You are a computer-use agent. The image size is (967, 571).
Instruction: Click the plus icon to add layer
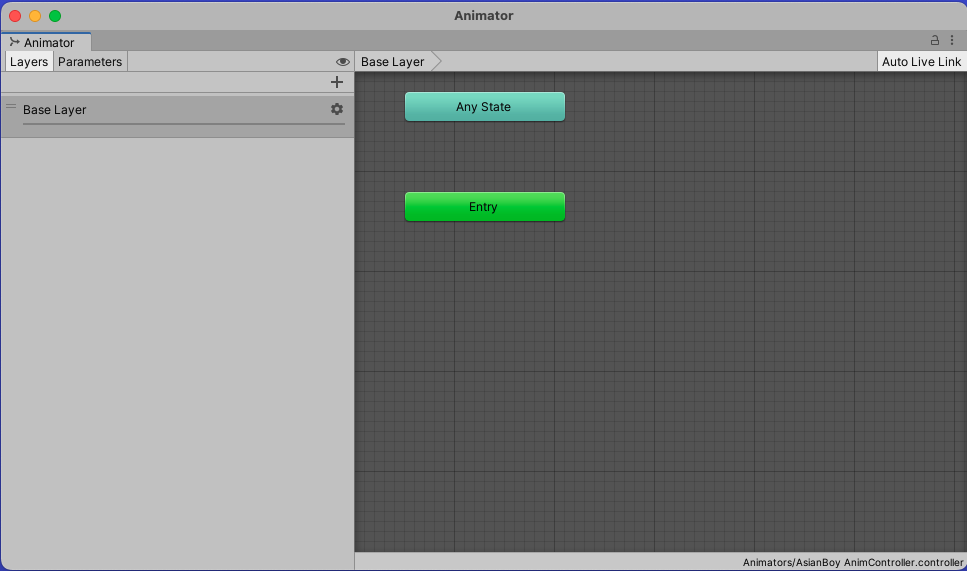coord(337,83)
